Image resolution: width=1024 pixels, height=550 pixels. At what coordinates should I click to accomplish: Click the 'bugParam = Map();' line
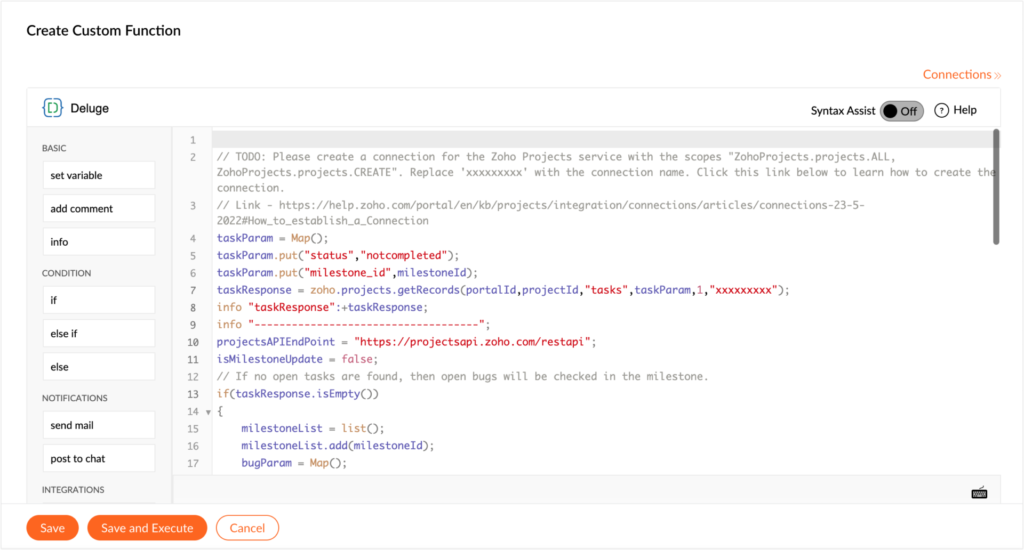tap(294, 463)
